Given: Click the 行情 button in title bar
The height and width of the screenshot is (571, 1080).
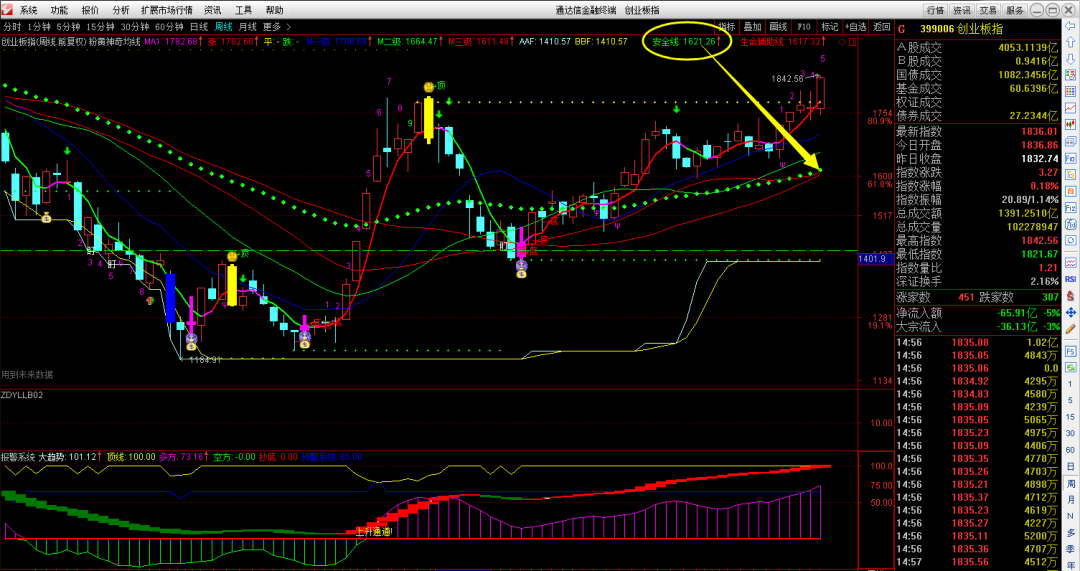Looking at the screenshot, I should (x=935, y=10).
